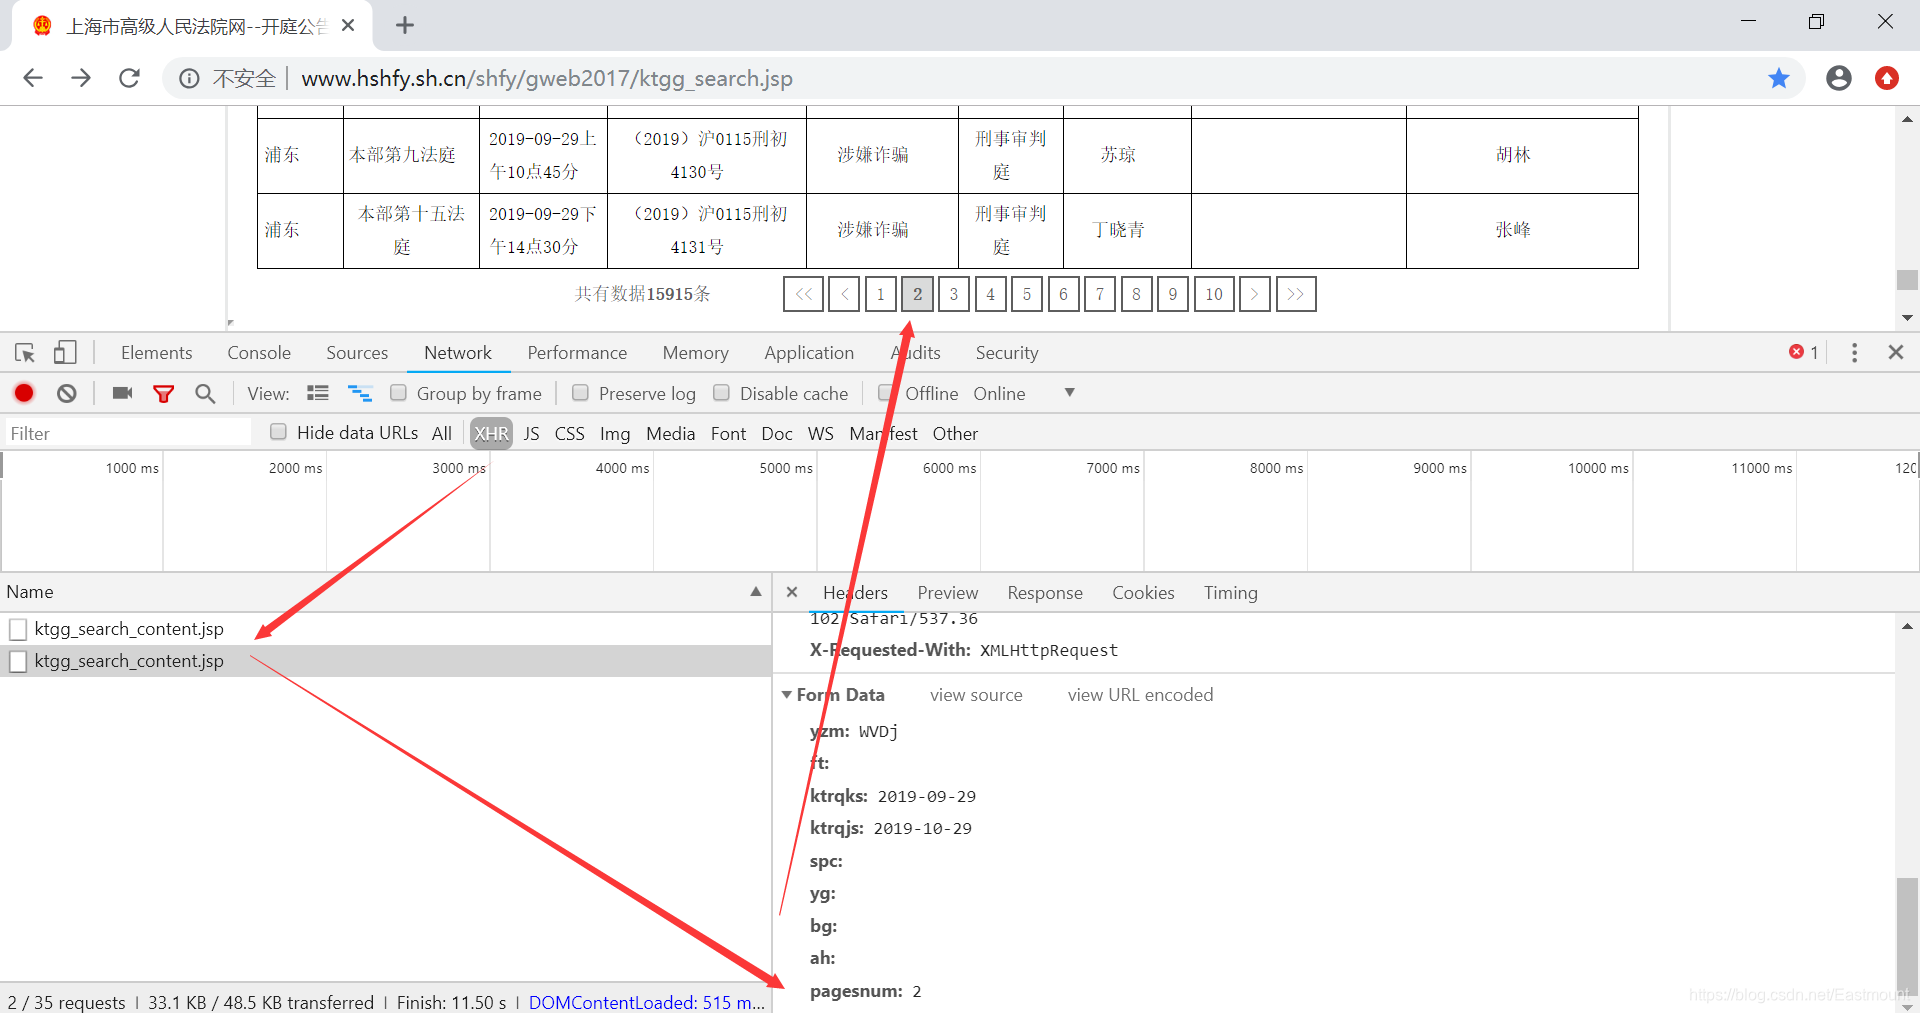This screenshot has width=1920, height=1013.
Task: Click the capture screenshots camera icon
Action: coord(122,393)
